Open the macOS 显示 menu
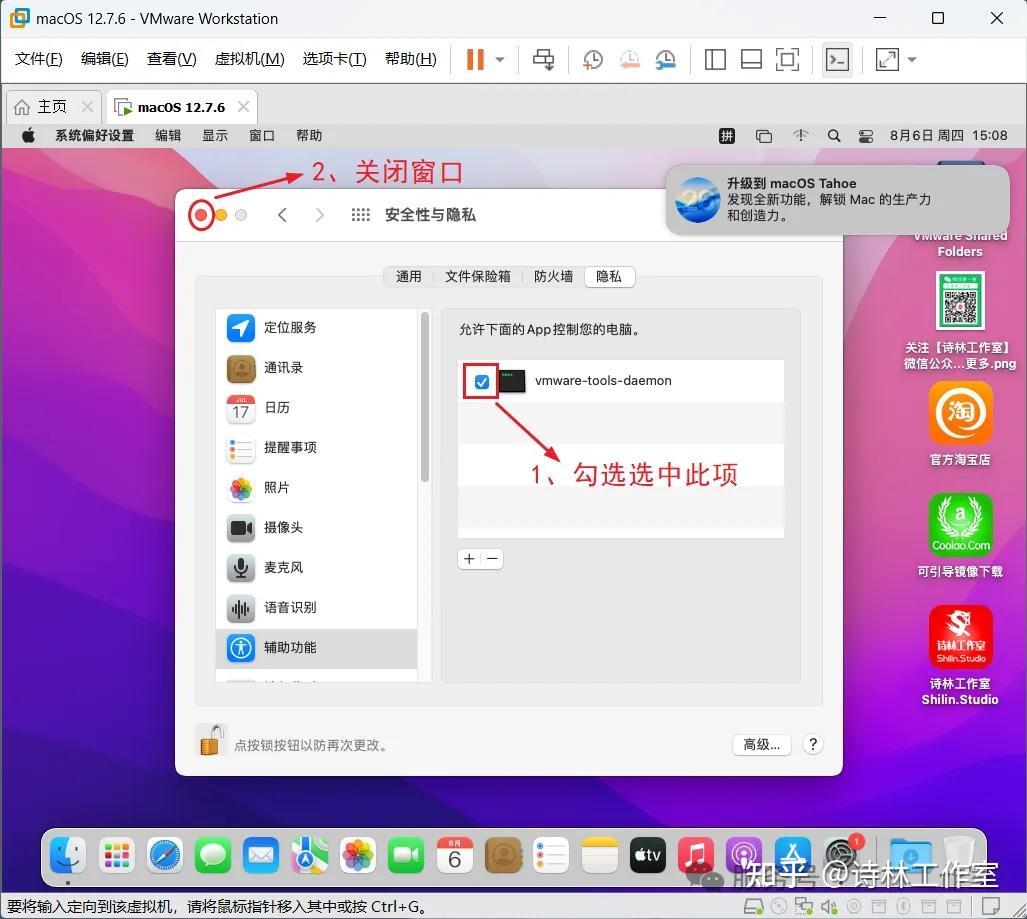This screenshot has width=1027, height=919. point(215,136)
